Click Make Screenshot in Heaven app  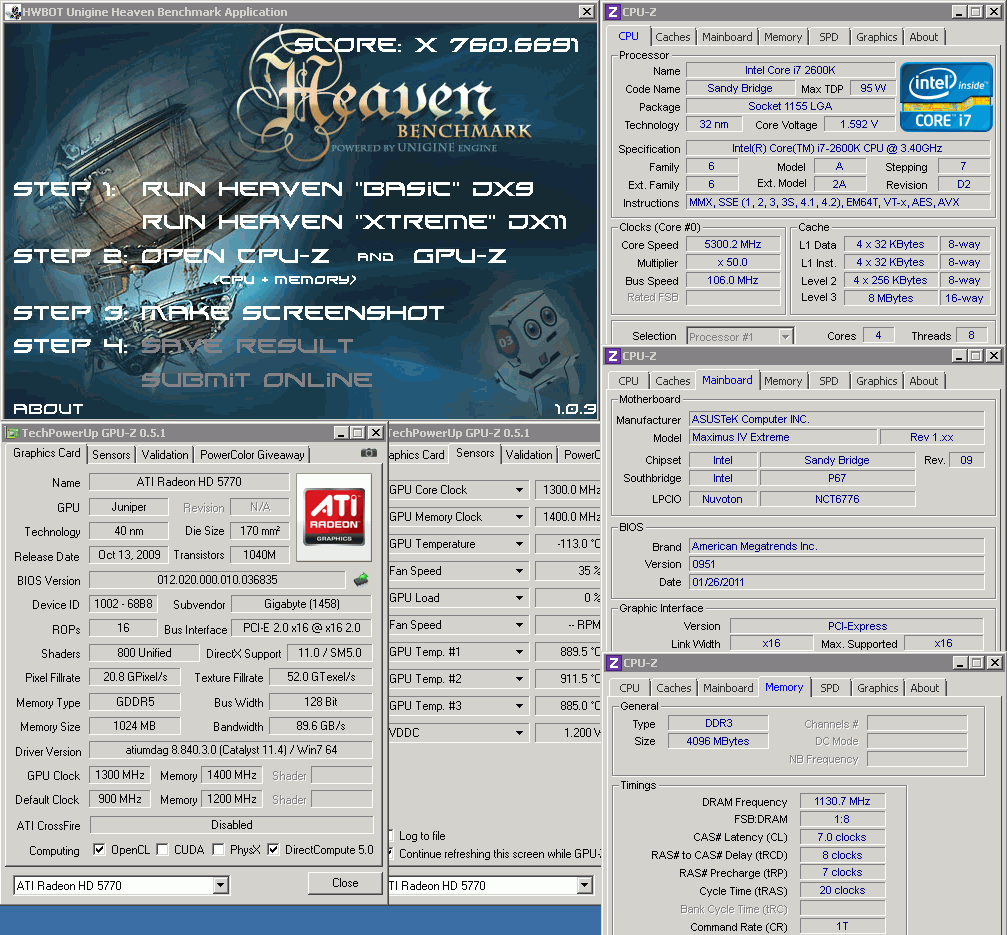(x=292, y=313)
